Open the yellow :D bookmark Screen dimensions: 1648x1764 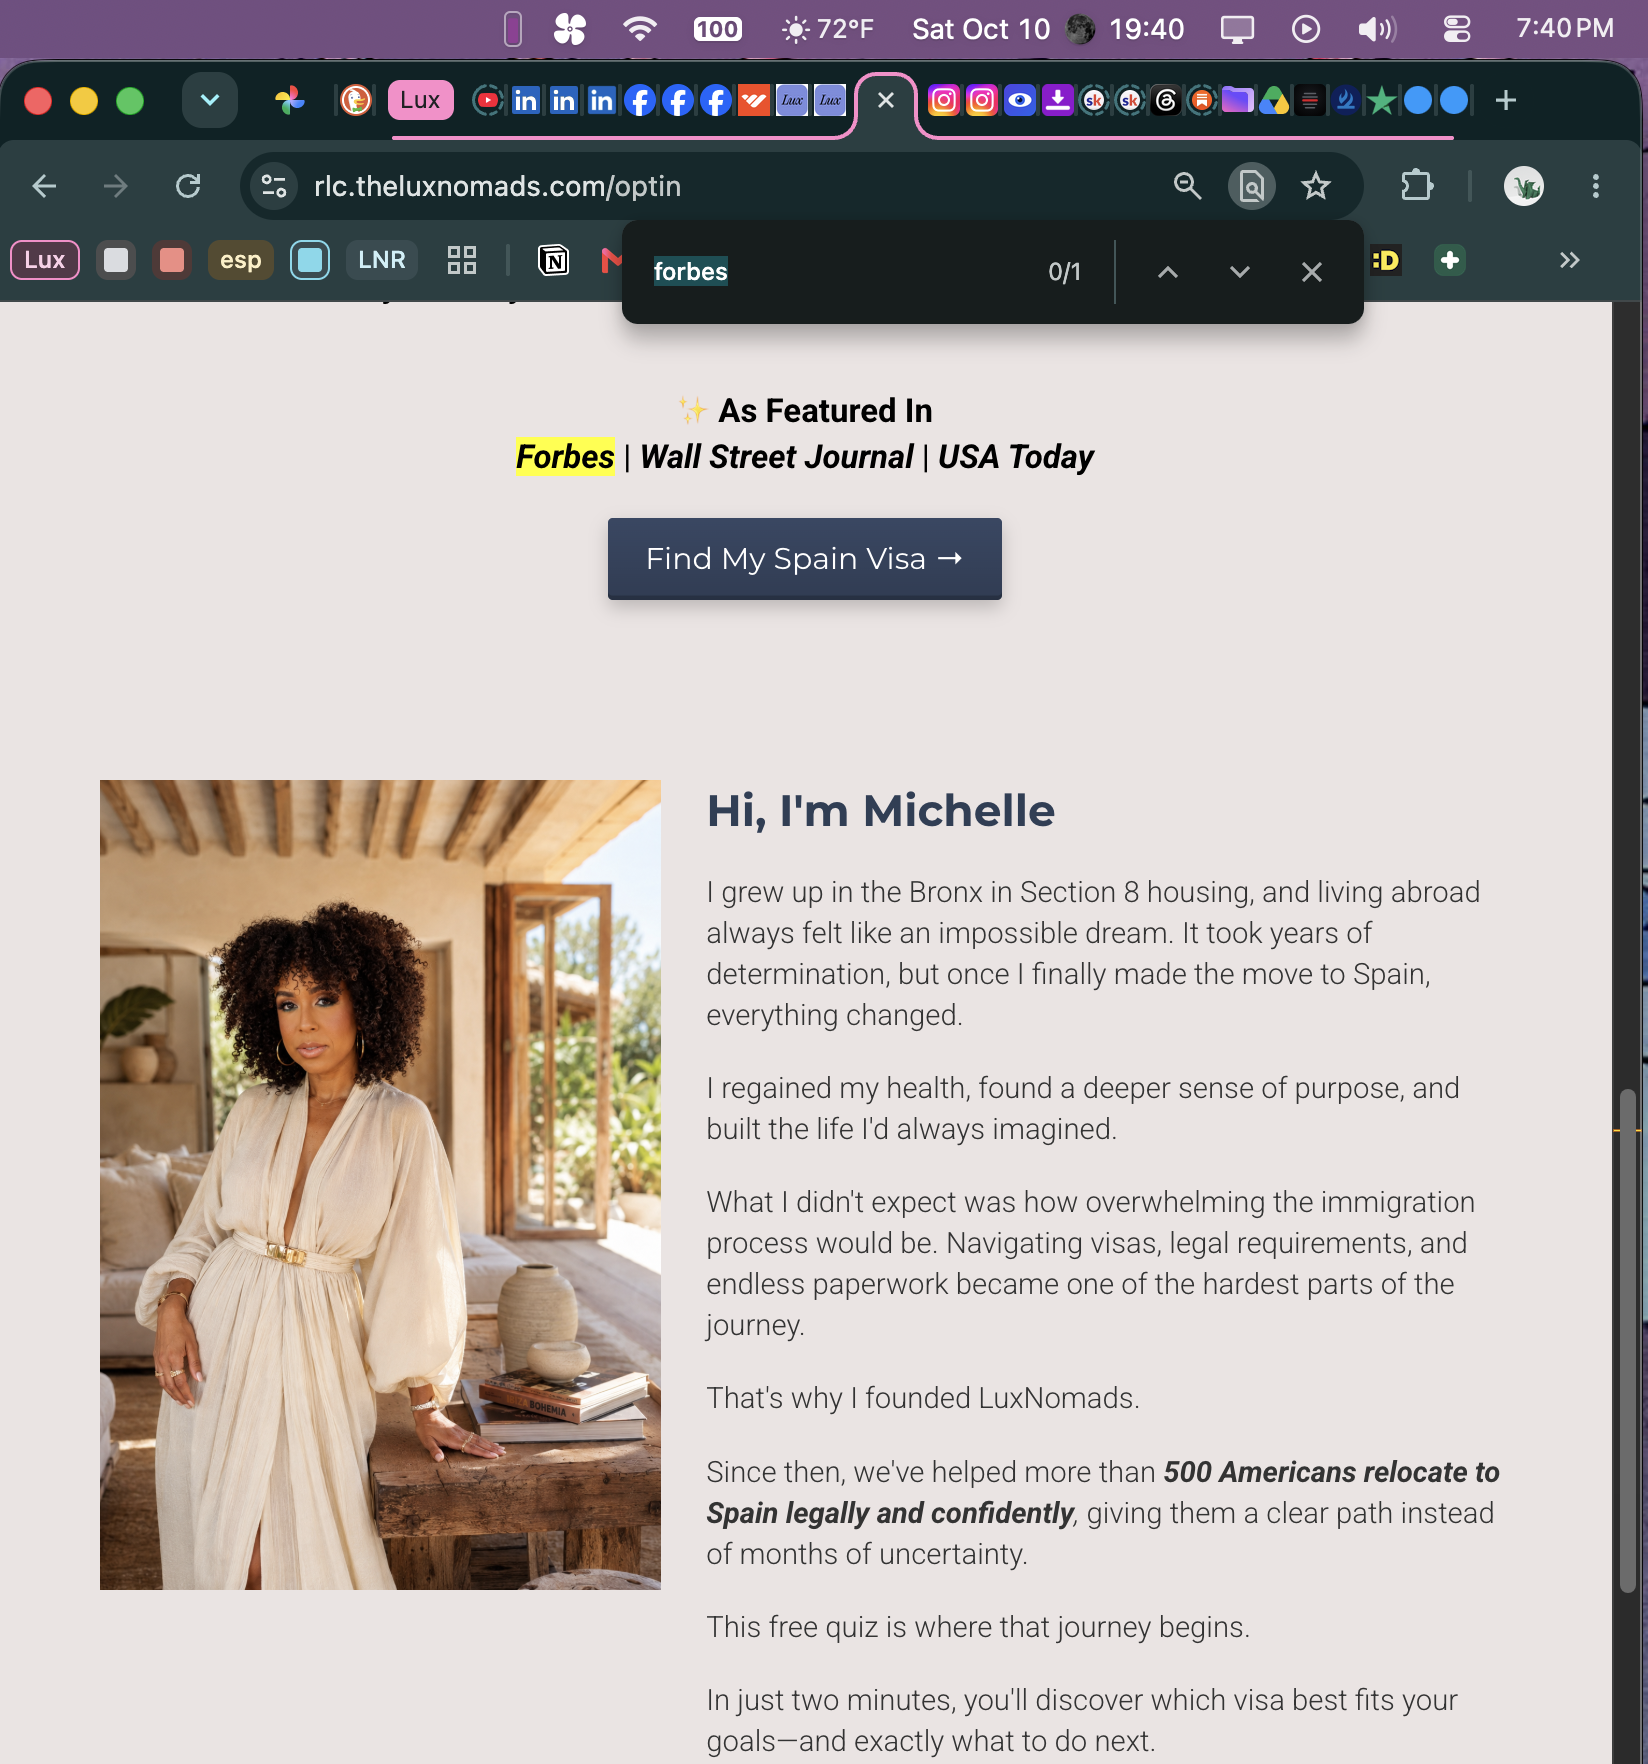(1385, 260)
